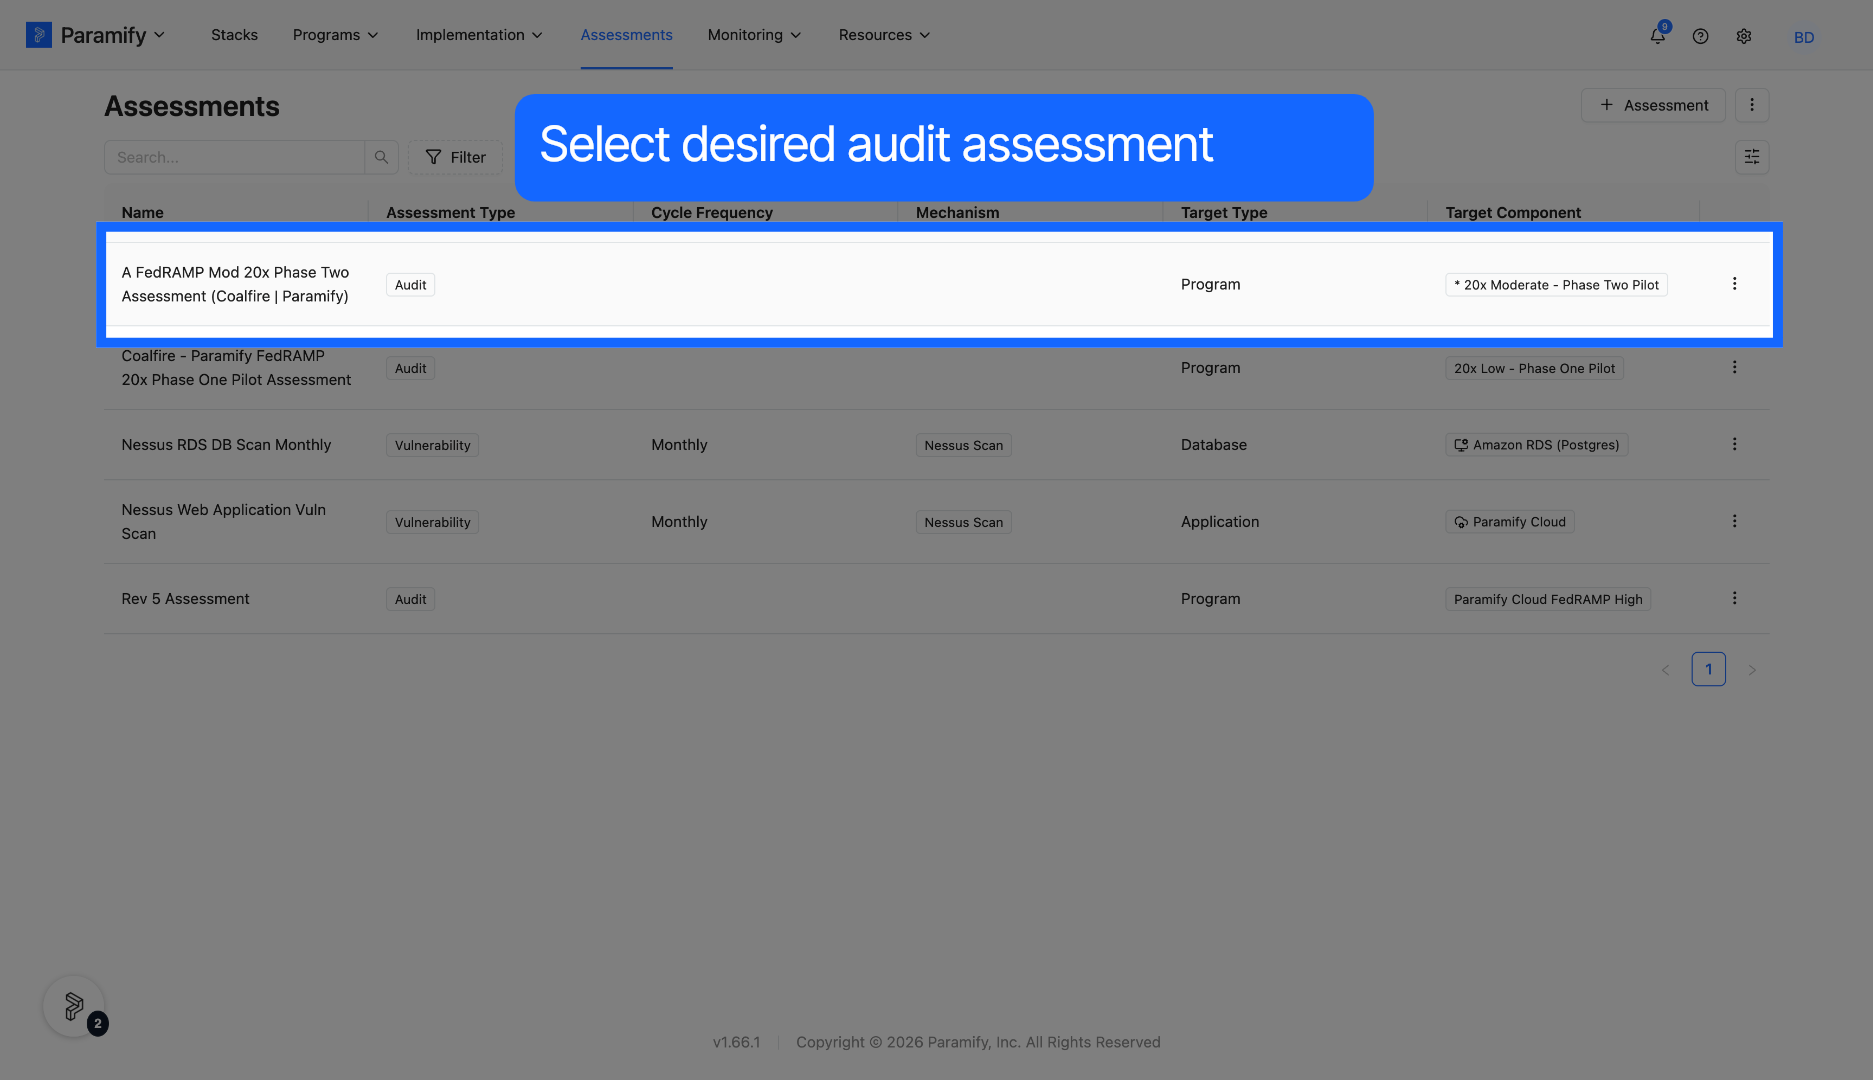
Task: Sort by the Name column header
Action: pos(142,212)
